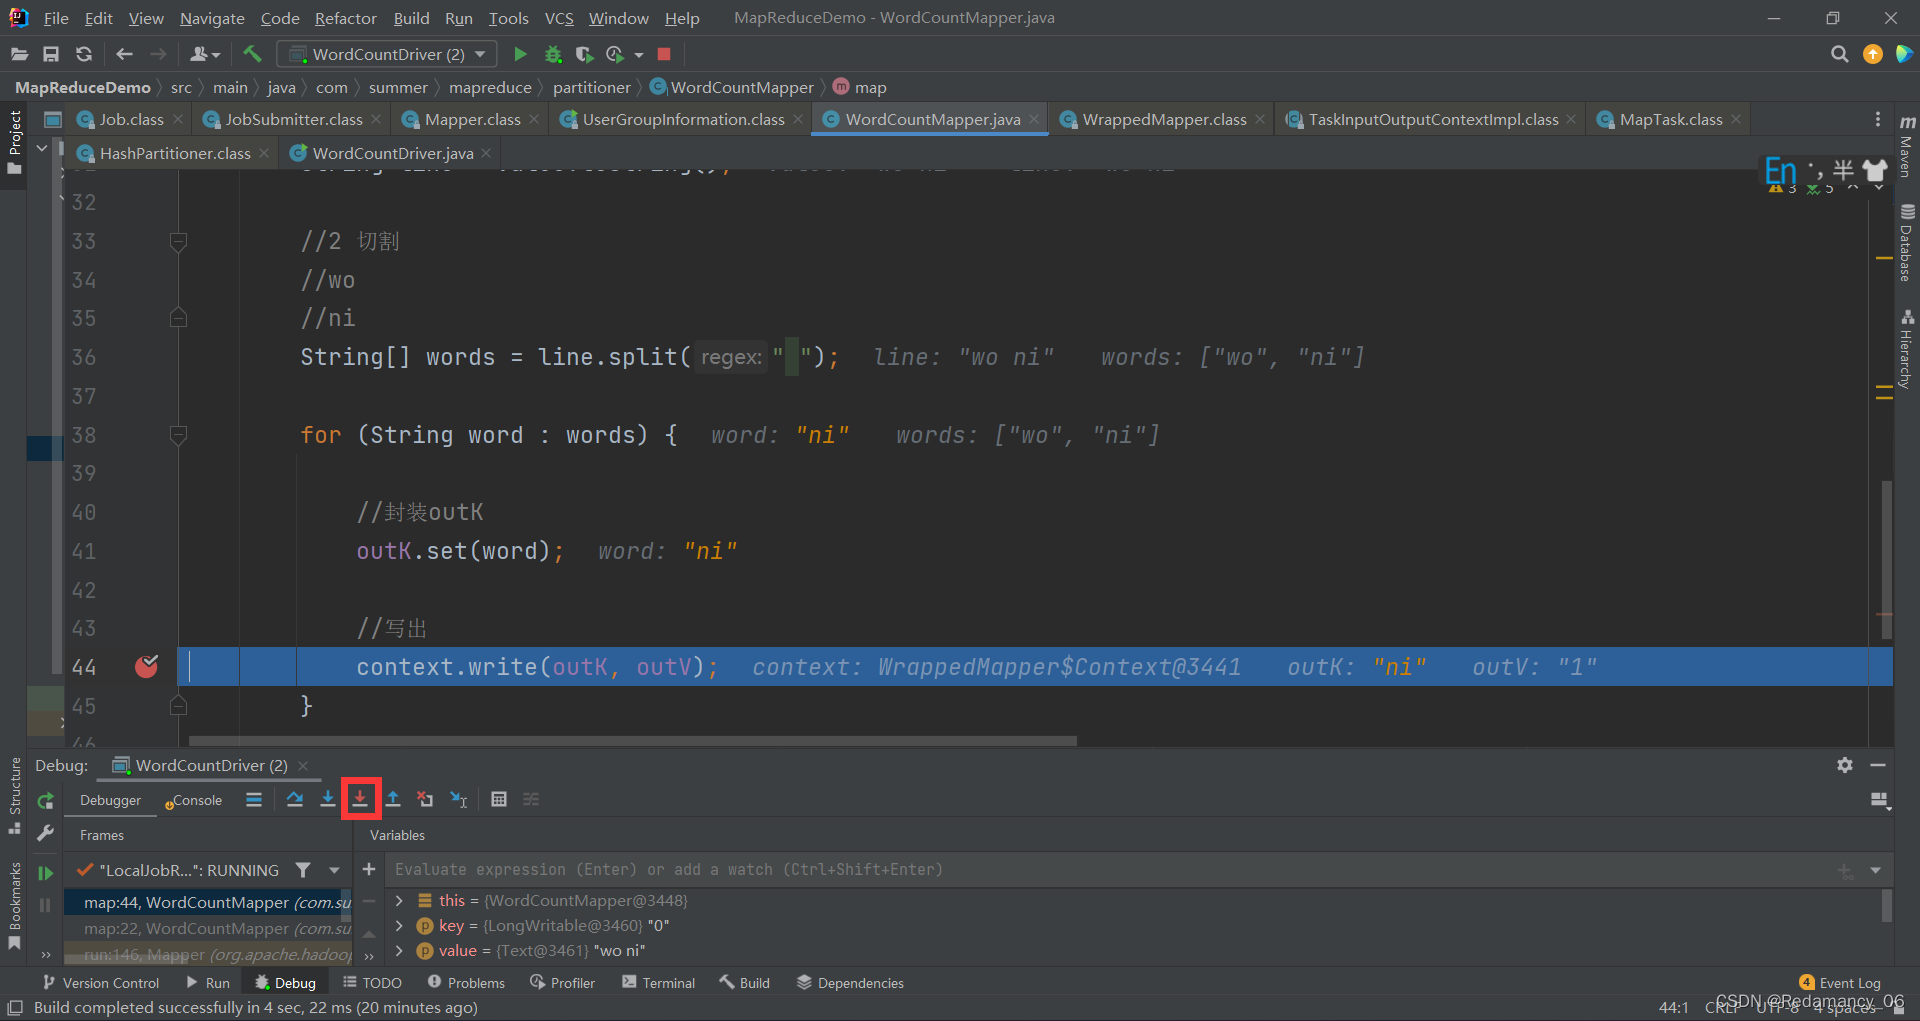Open the WordCountDriver (2) run configuration dropdown
This screenshot has height=1021, width=1920.
[x=388, y=54]
